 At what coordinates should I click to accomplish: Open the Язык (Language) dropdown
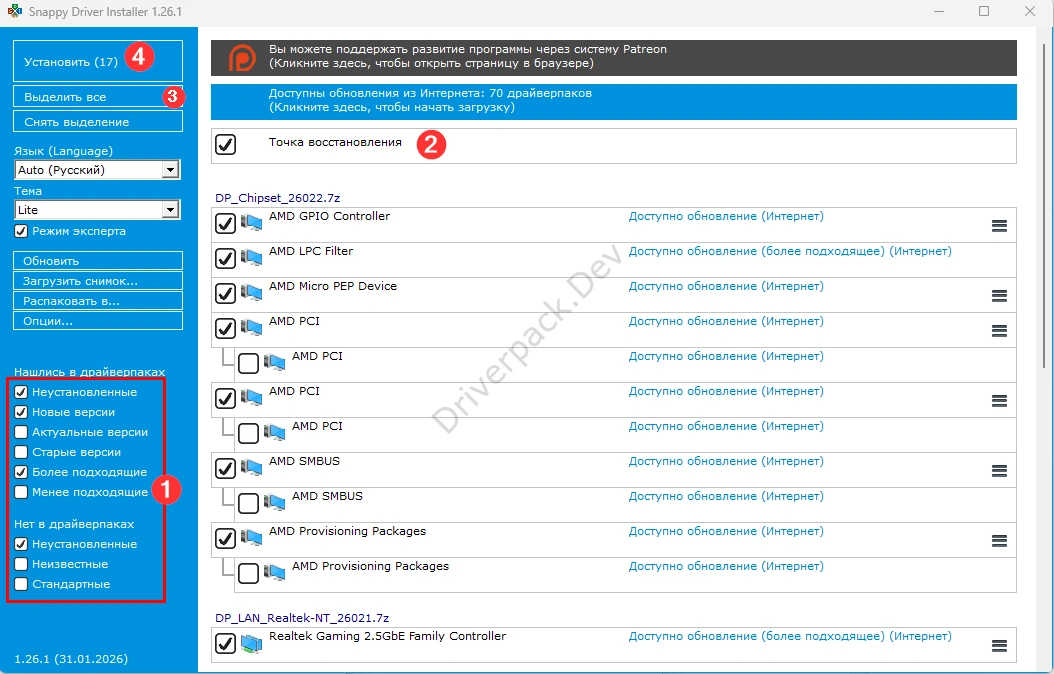click(97, 170)
